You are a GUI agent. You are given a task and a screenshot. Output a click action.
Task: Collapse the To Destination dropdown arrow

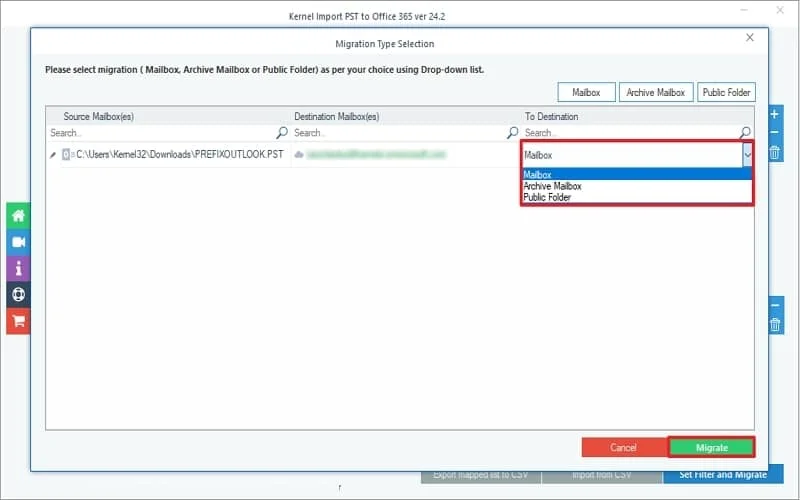(747, 155)
